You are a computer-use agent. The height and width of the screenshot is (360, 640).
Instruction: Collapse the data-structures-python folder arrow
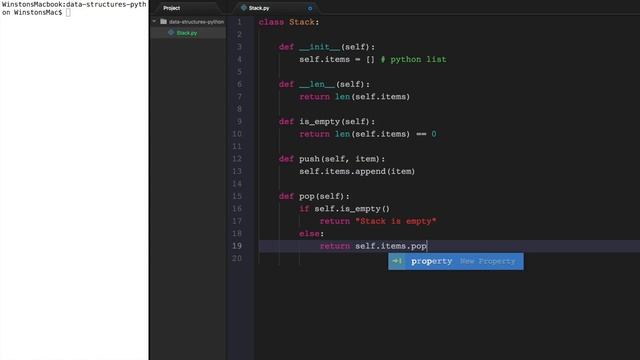click(154, 21)
